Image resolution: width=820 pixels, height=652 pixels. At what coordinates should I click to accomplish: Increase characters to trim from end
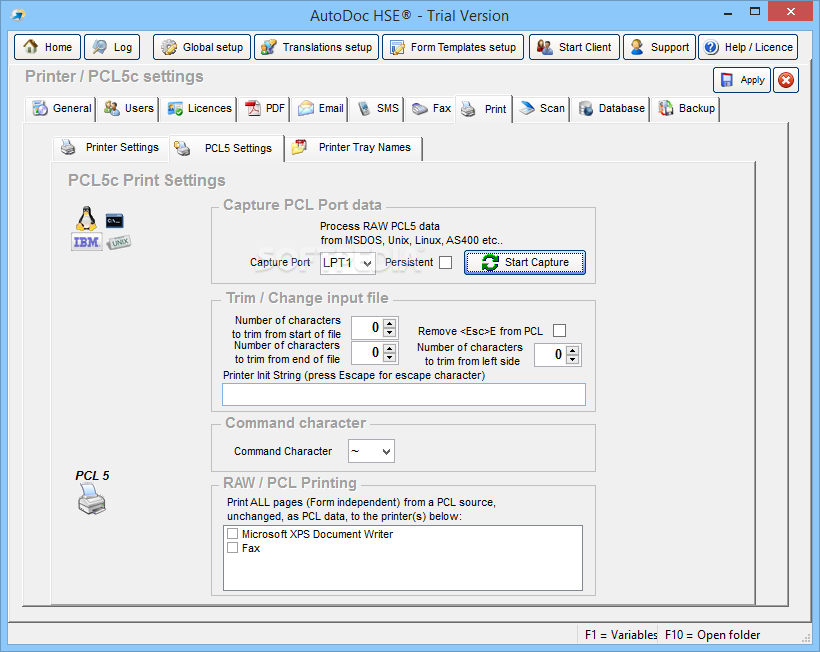(x=390, y=348)
